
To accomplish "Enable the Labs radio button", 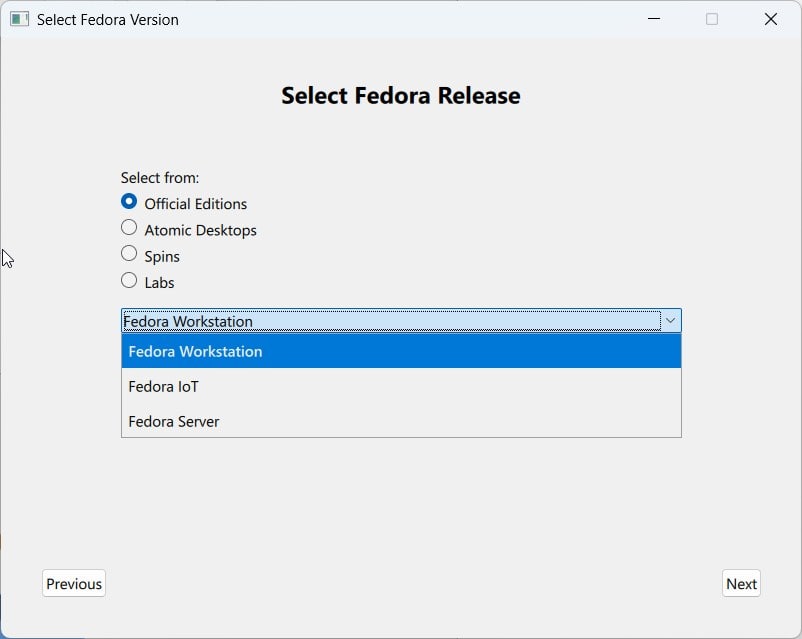I will click(129, 281).
